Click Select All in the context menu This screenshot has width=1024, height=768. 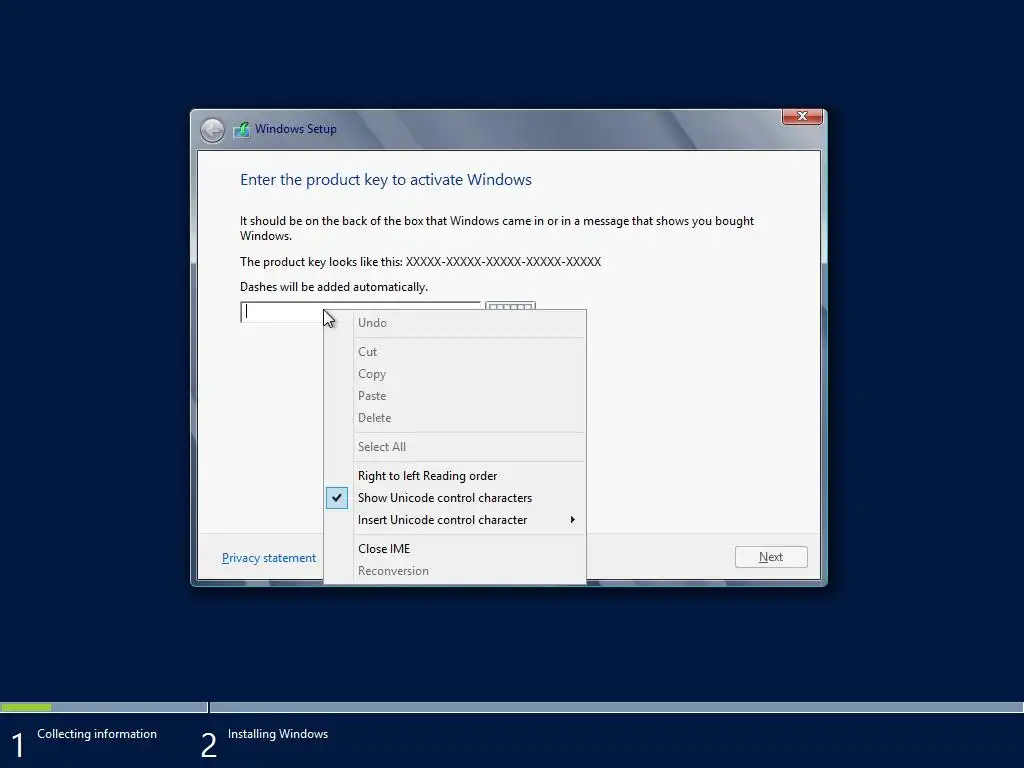click(x=455, y=447)
